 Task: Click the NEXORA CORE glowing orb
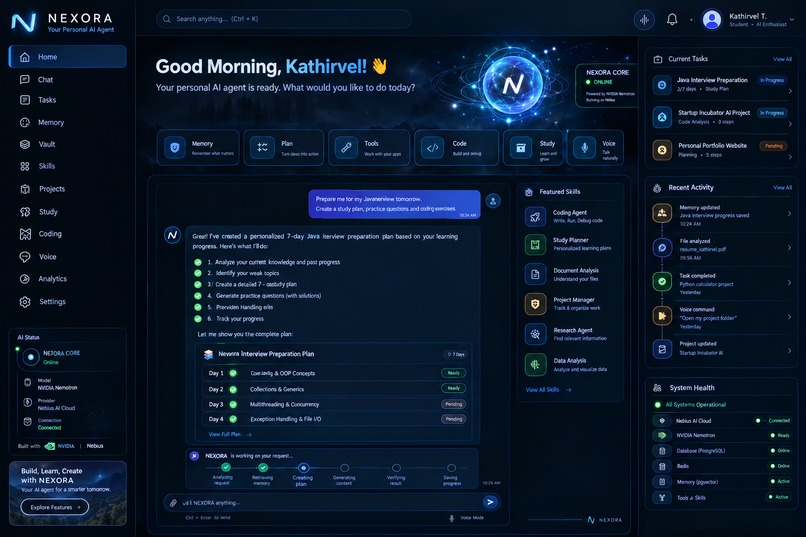point(512,84)
